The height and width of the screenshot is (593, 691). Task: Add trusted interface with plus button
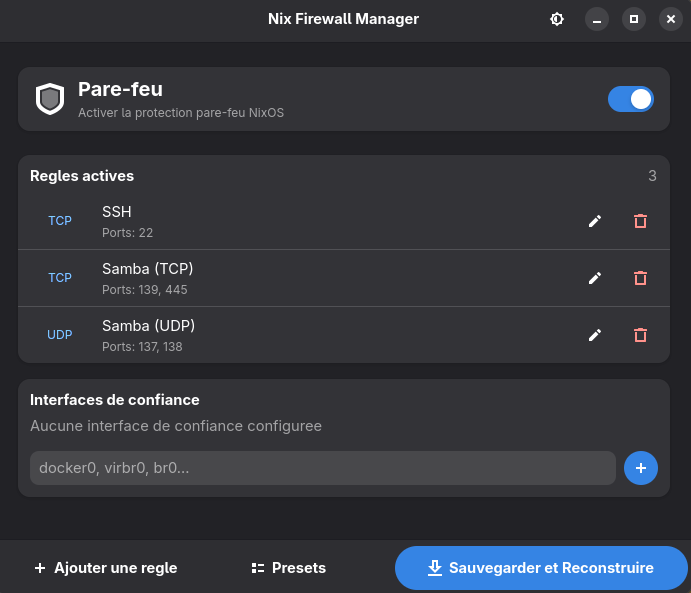pos(641,468)
